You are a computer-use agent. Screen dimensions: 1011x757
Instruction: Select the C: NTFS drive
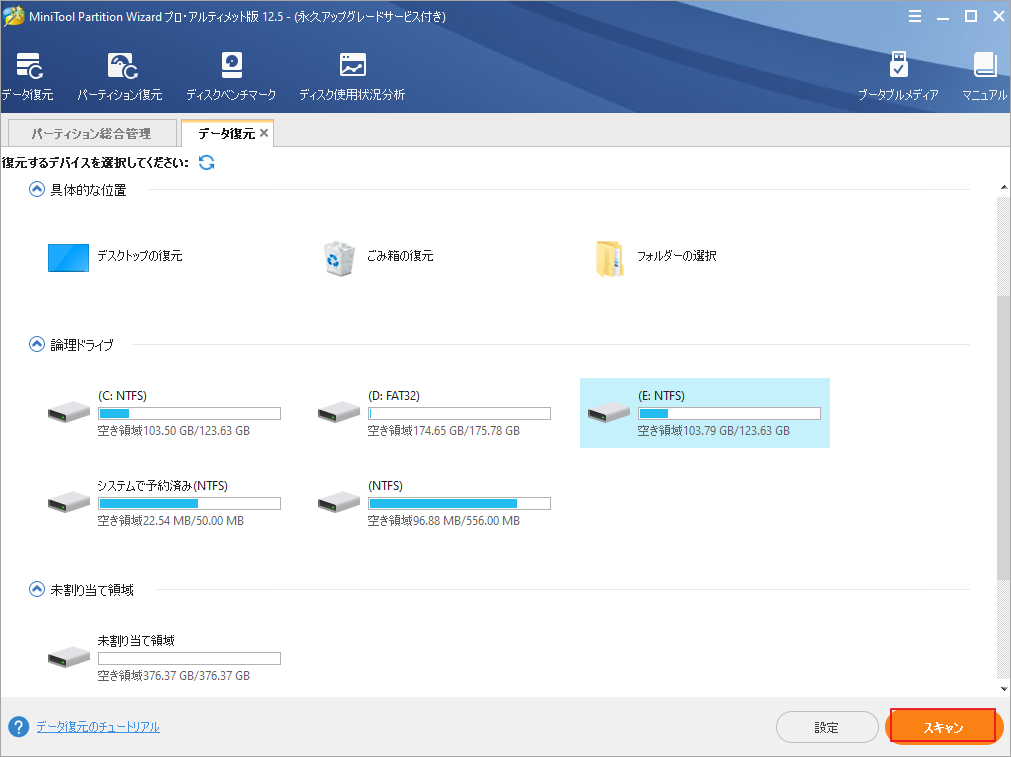pos(165,413)
